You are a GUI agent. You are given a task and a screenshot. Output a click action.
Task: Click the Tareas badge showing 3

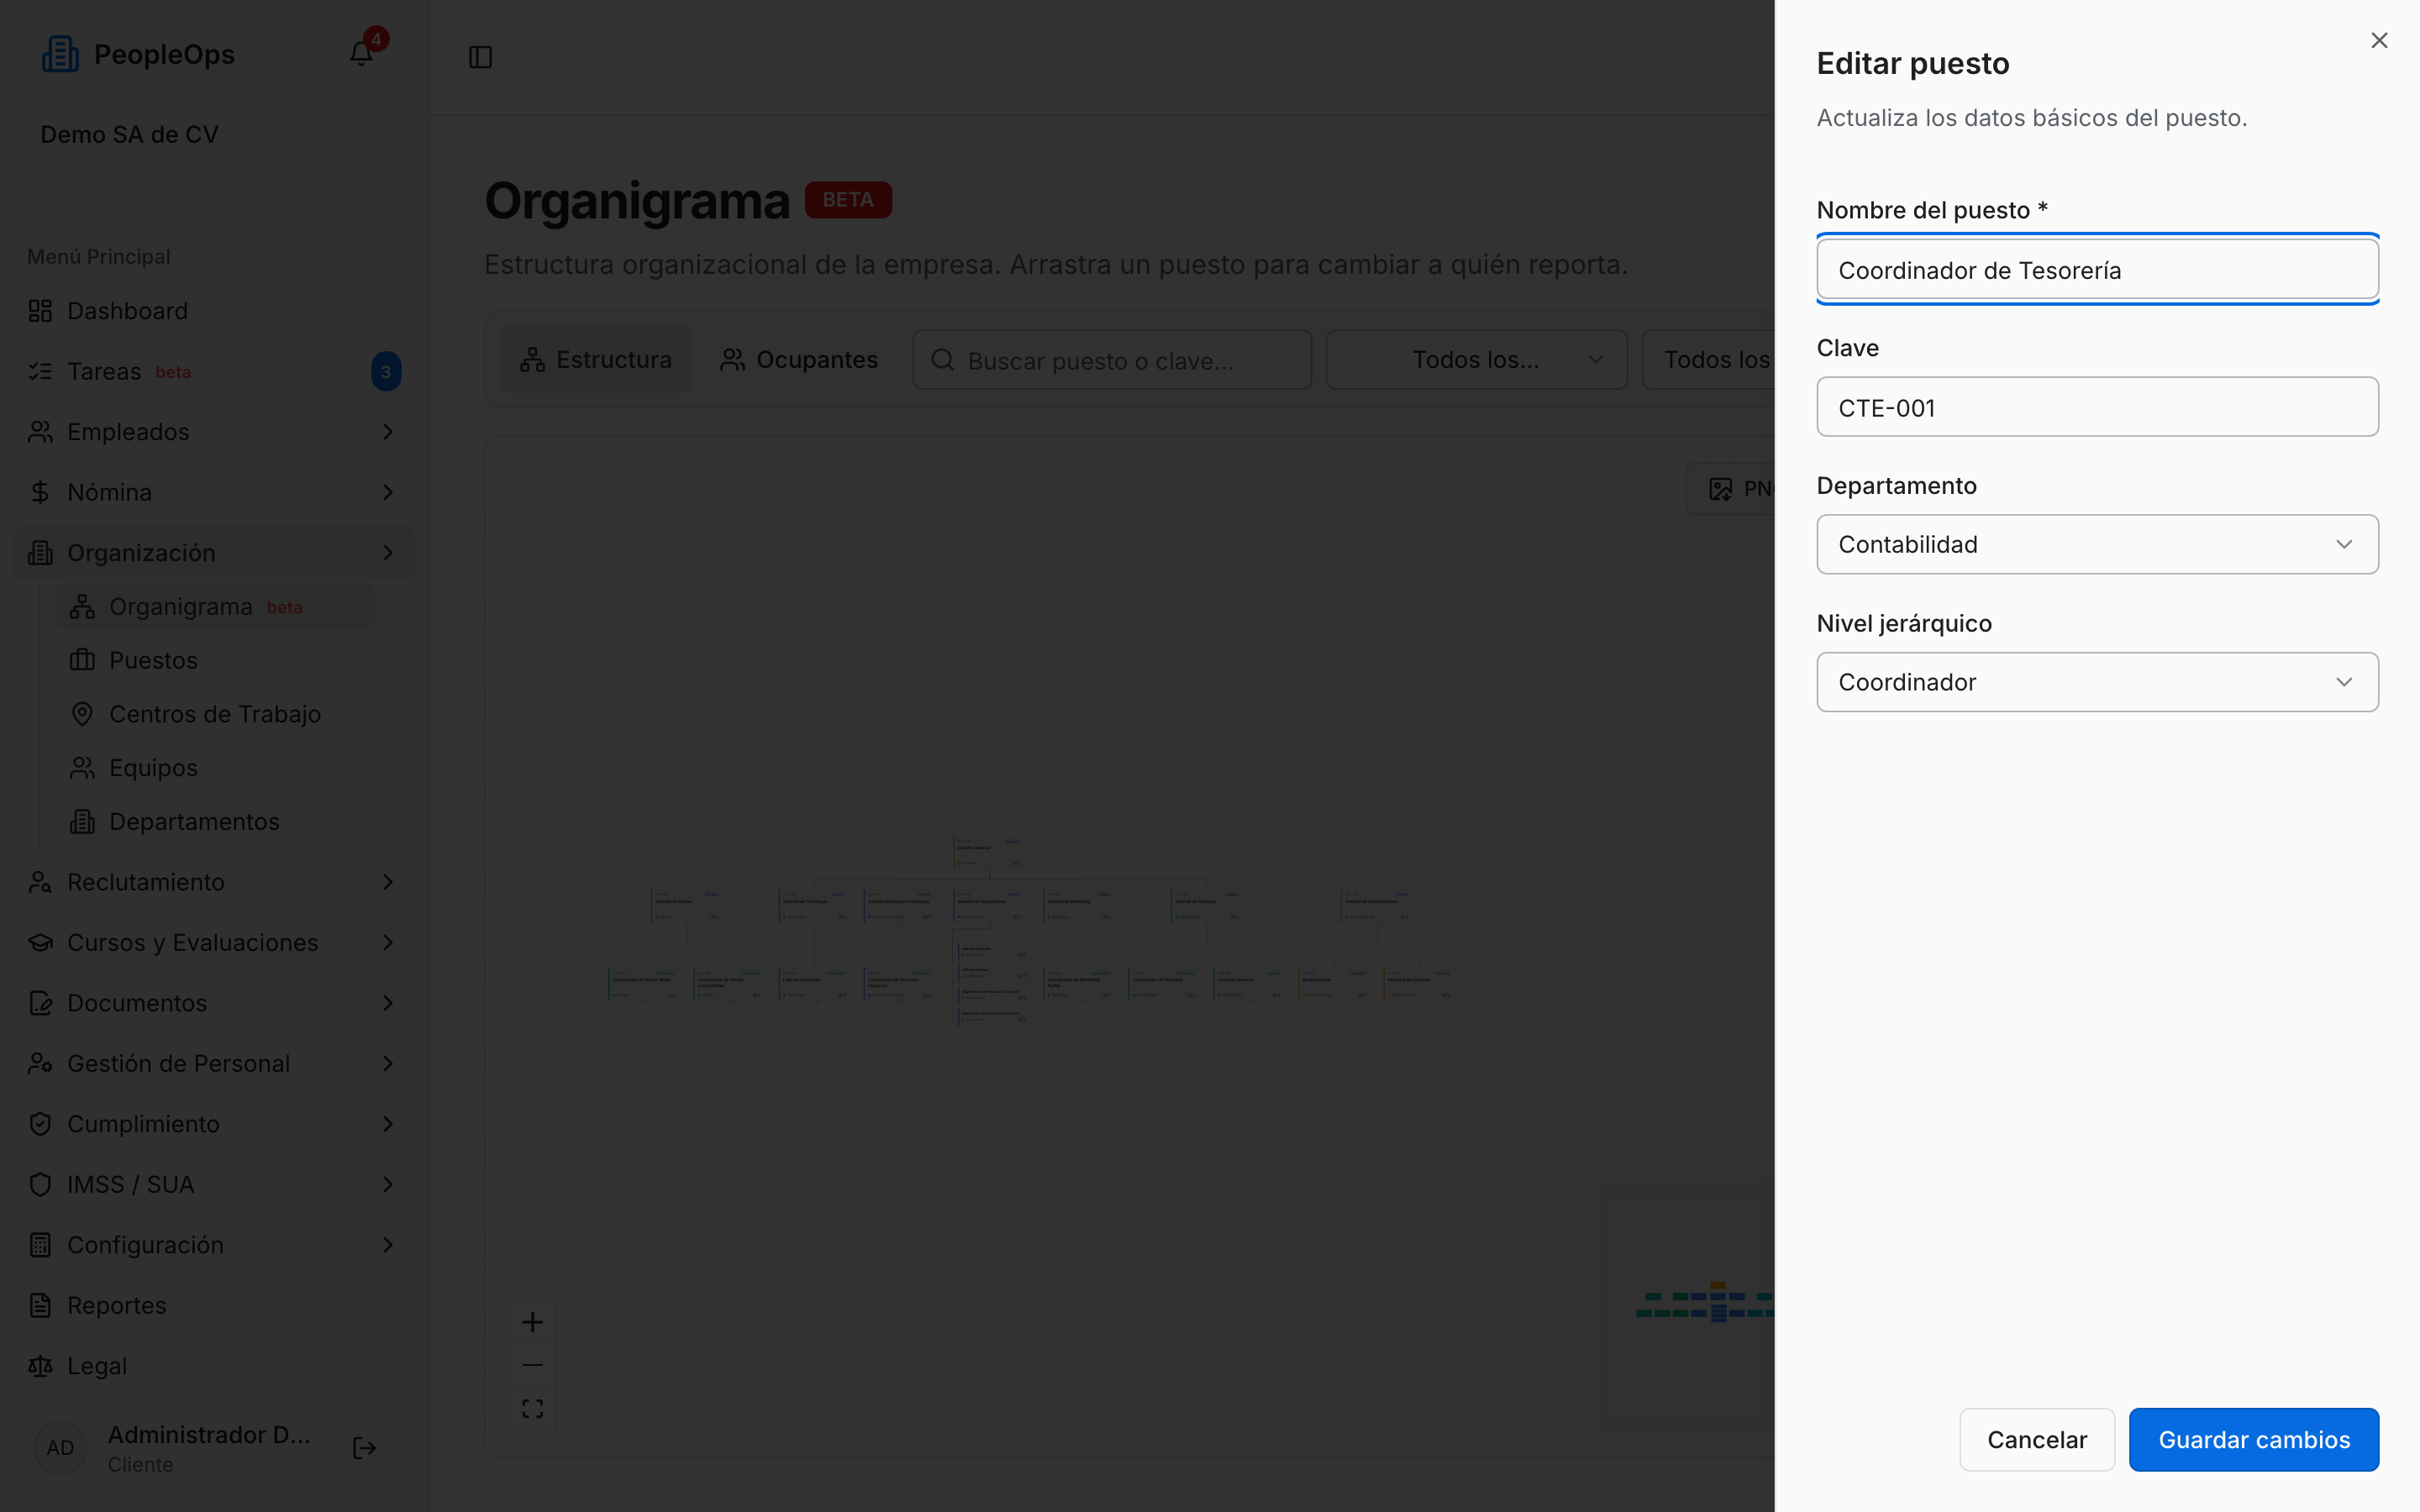click(386, 371)
